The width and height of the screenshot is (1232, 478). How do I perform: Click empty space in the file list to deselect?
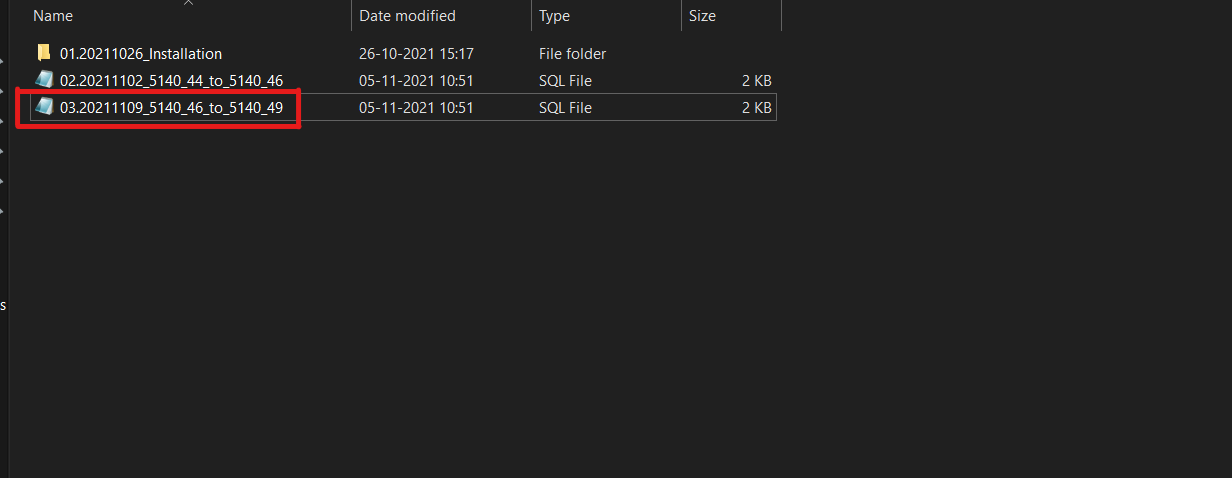tap(600, 300)
